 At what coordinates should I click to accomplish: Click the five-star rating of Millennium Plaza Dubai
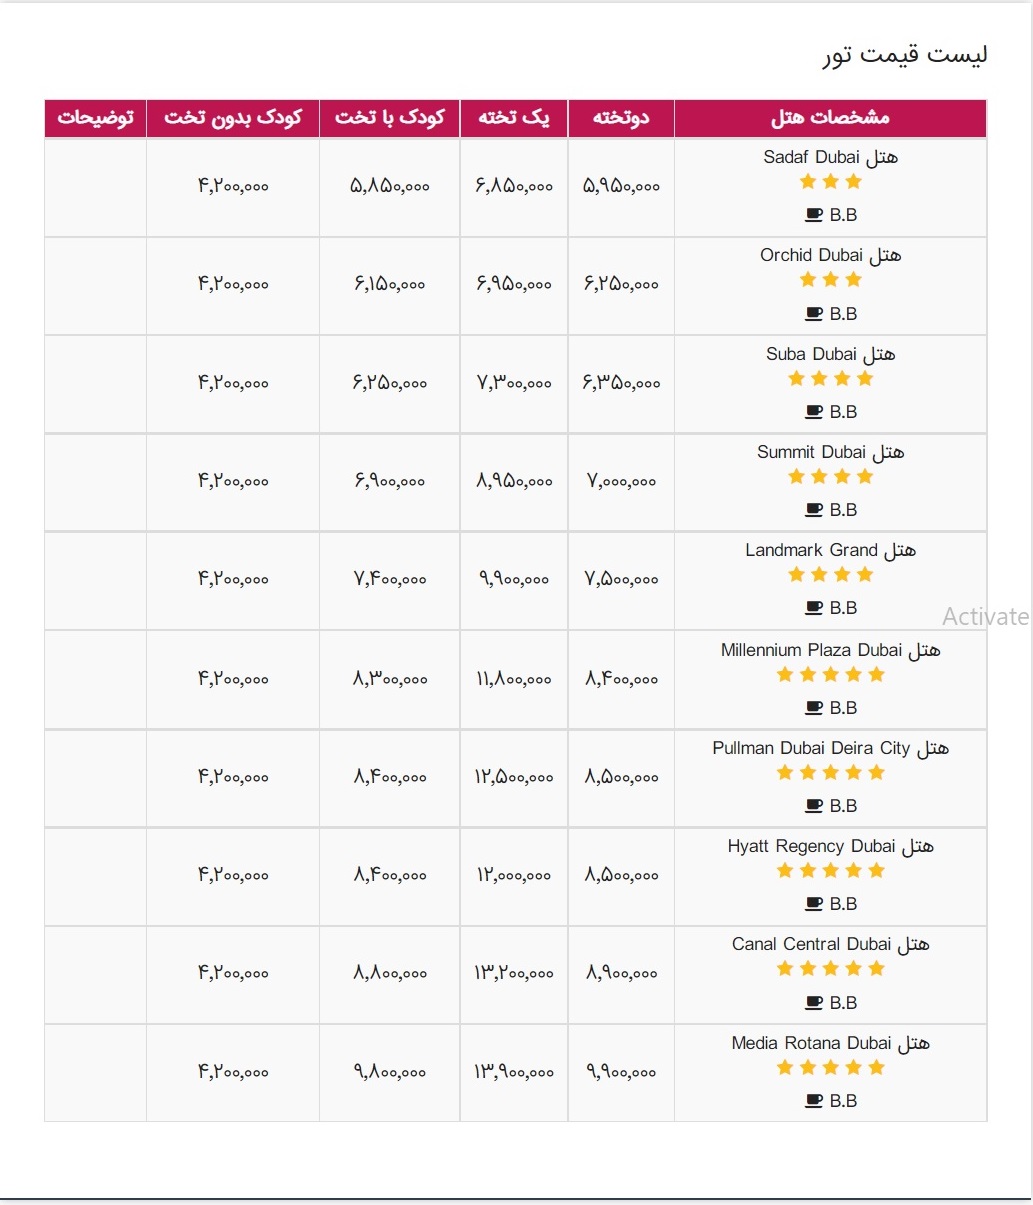[x=830, y=675]
